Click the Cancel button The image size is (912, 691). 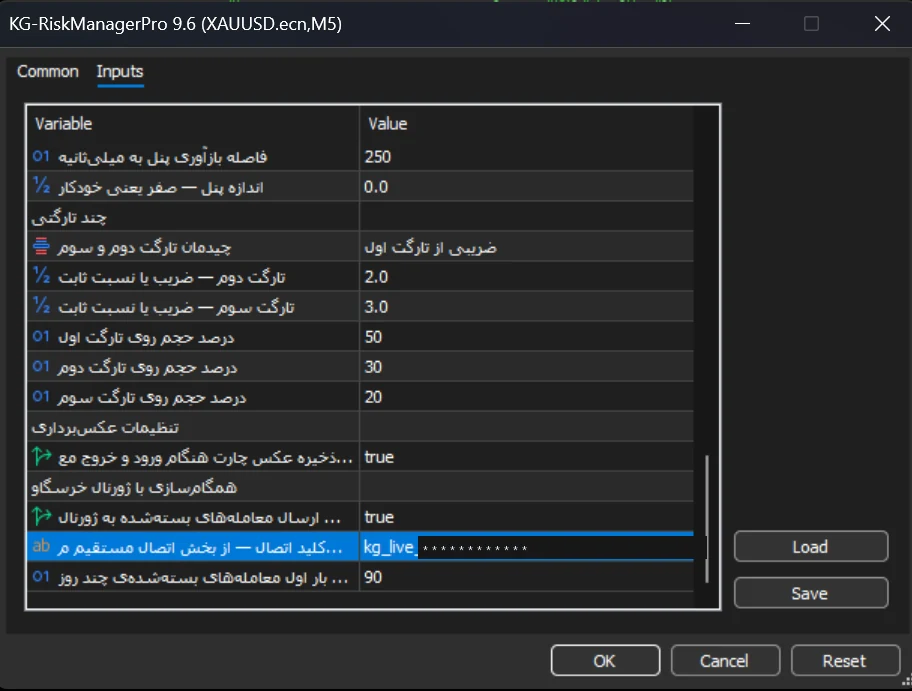click(x=725, y=661)
